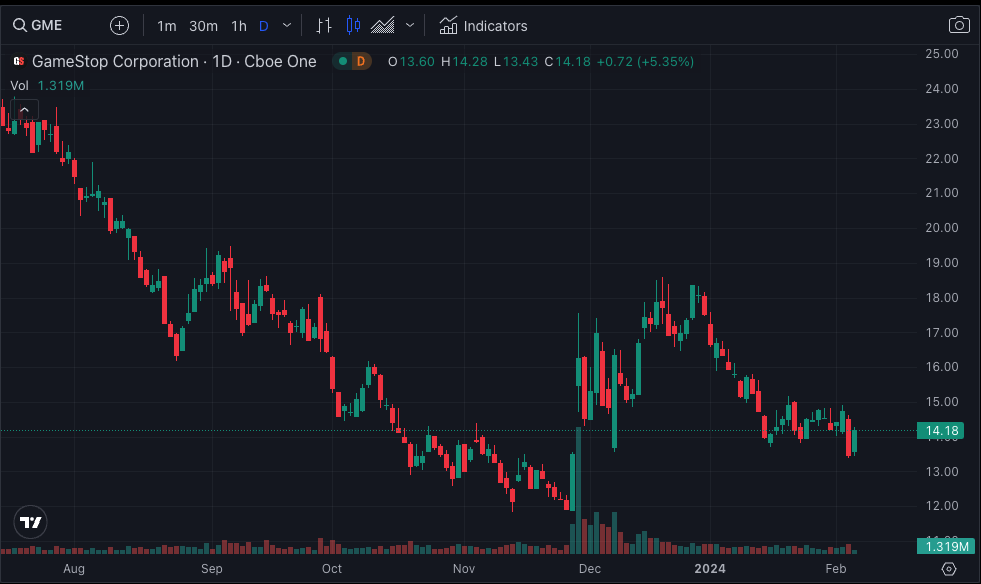Take a chart snapshot with camera icon
The height and width of the screenshot is (584, 981).
click(x=959, y=25)
